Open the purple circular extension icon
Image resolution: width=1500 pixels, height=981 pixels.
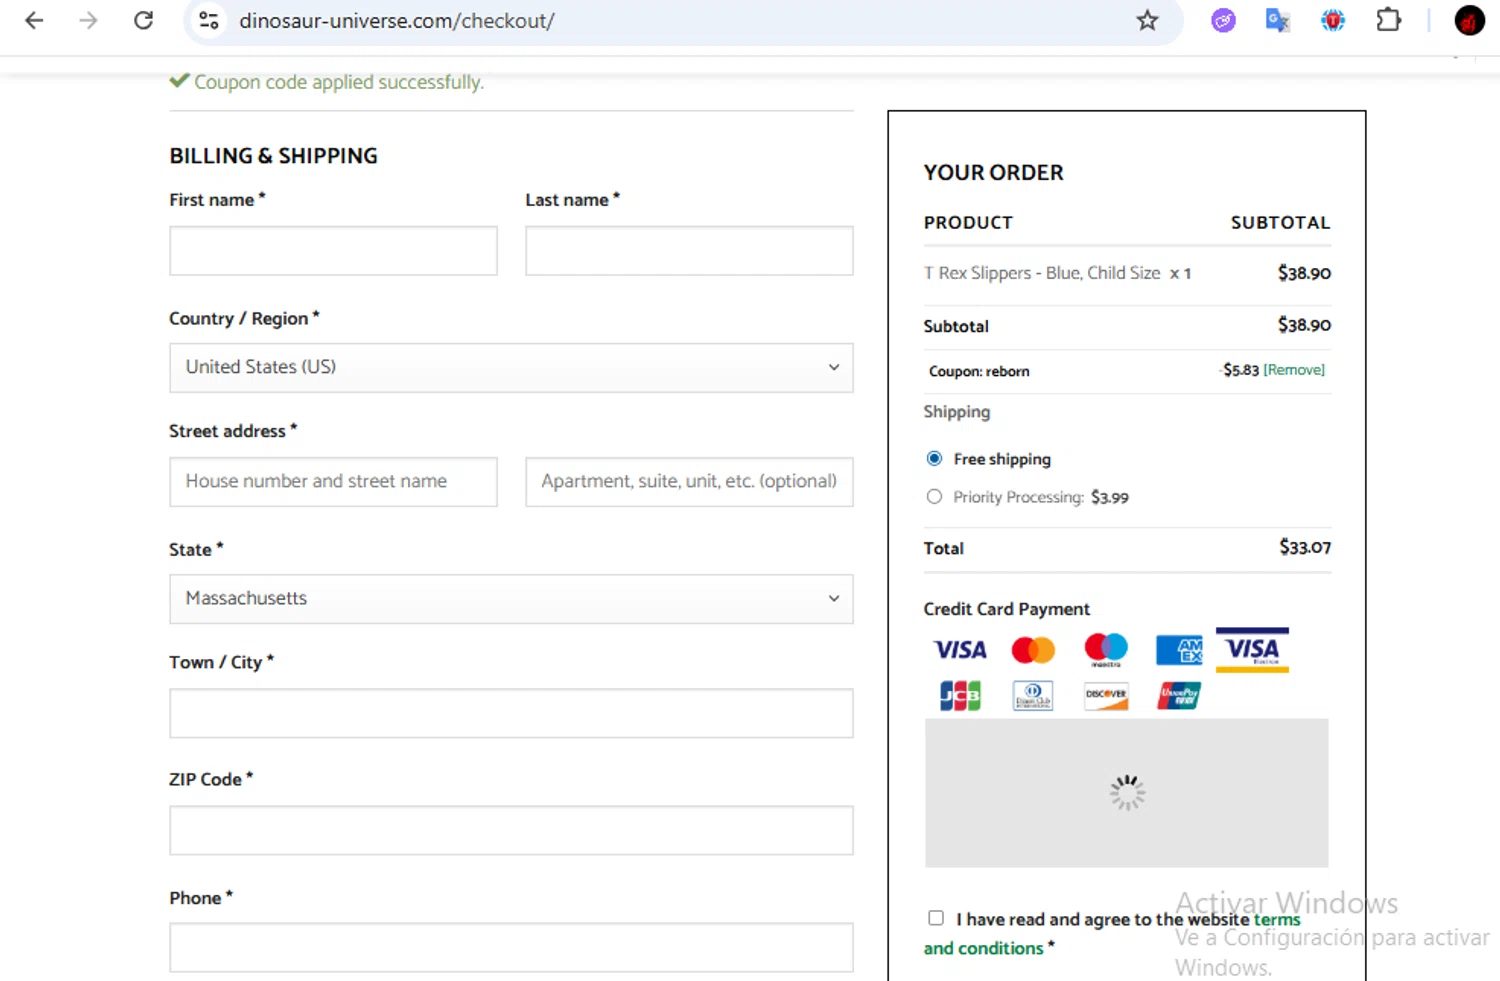1223,20
